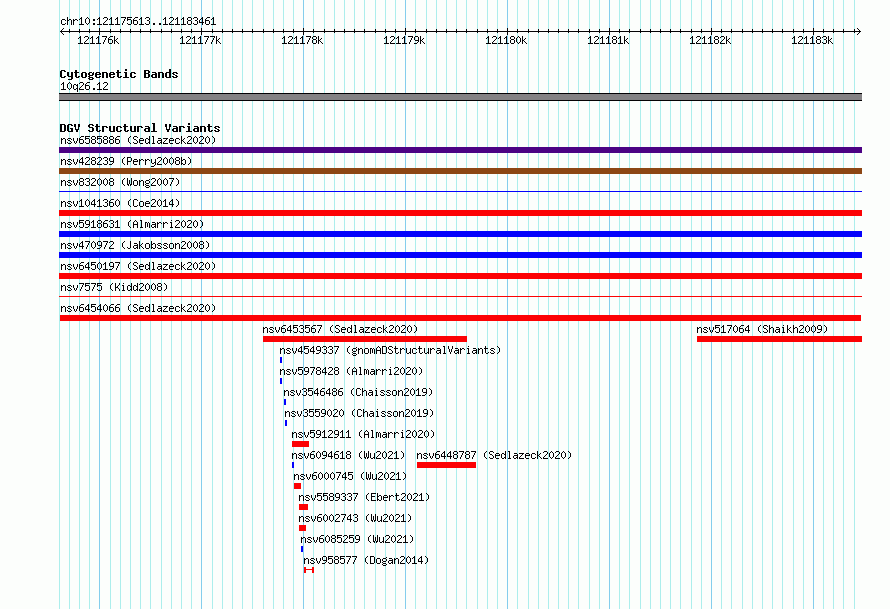The width and height of the screenshot is (890, 609).
Task: Select the 121176k ruler tick label
Action: [98, 40]
